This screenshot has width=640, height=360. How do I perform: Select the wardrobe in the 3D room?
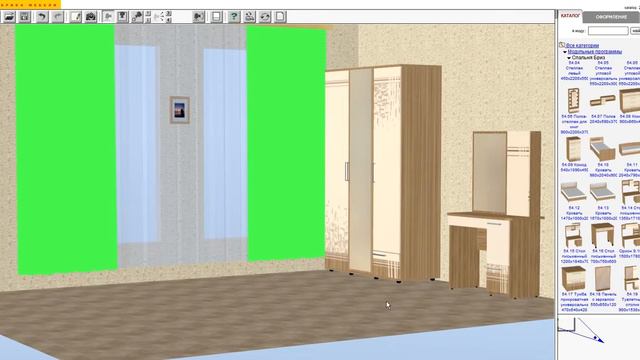tap(383, 173)
